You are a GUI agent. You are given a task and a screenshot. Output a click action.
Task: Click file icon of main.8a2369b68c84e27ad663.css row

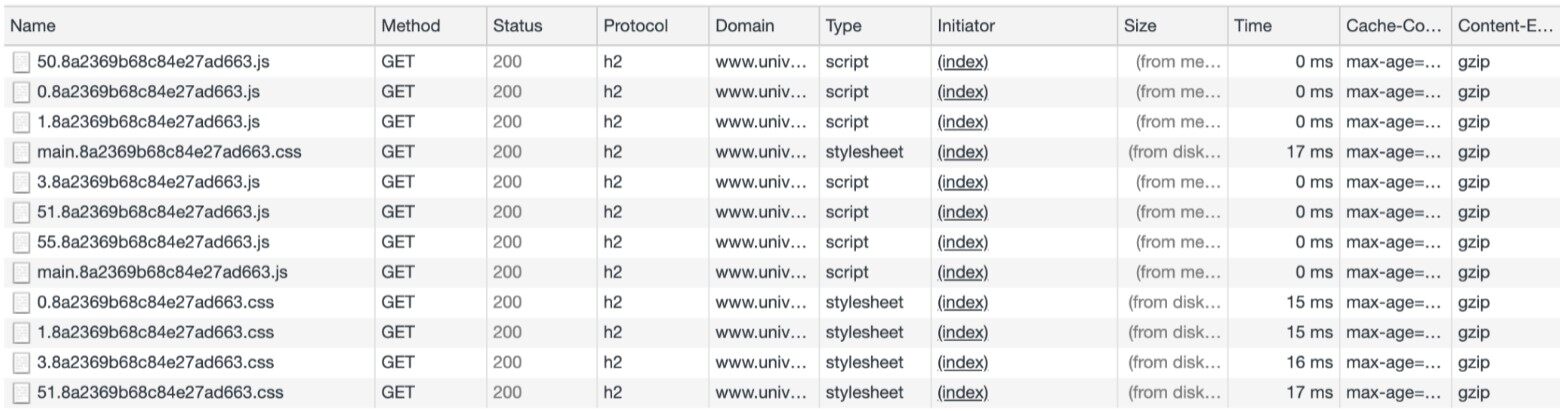(x=21, y=152)
